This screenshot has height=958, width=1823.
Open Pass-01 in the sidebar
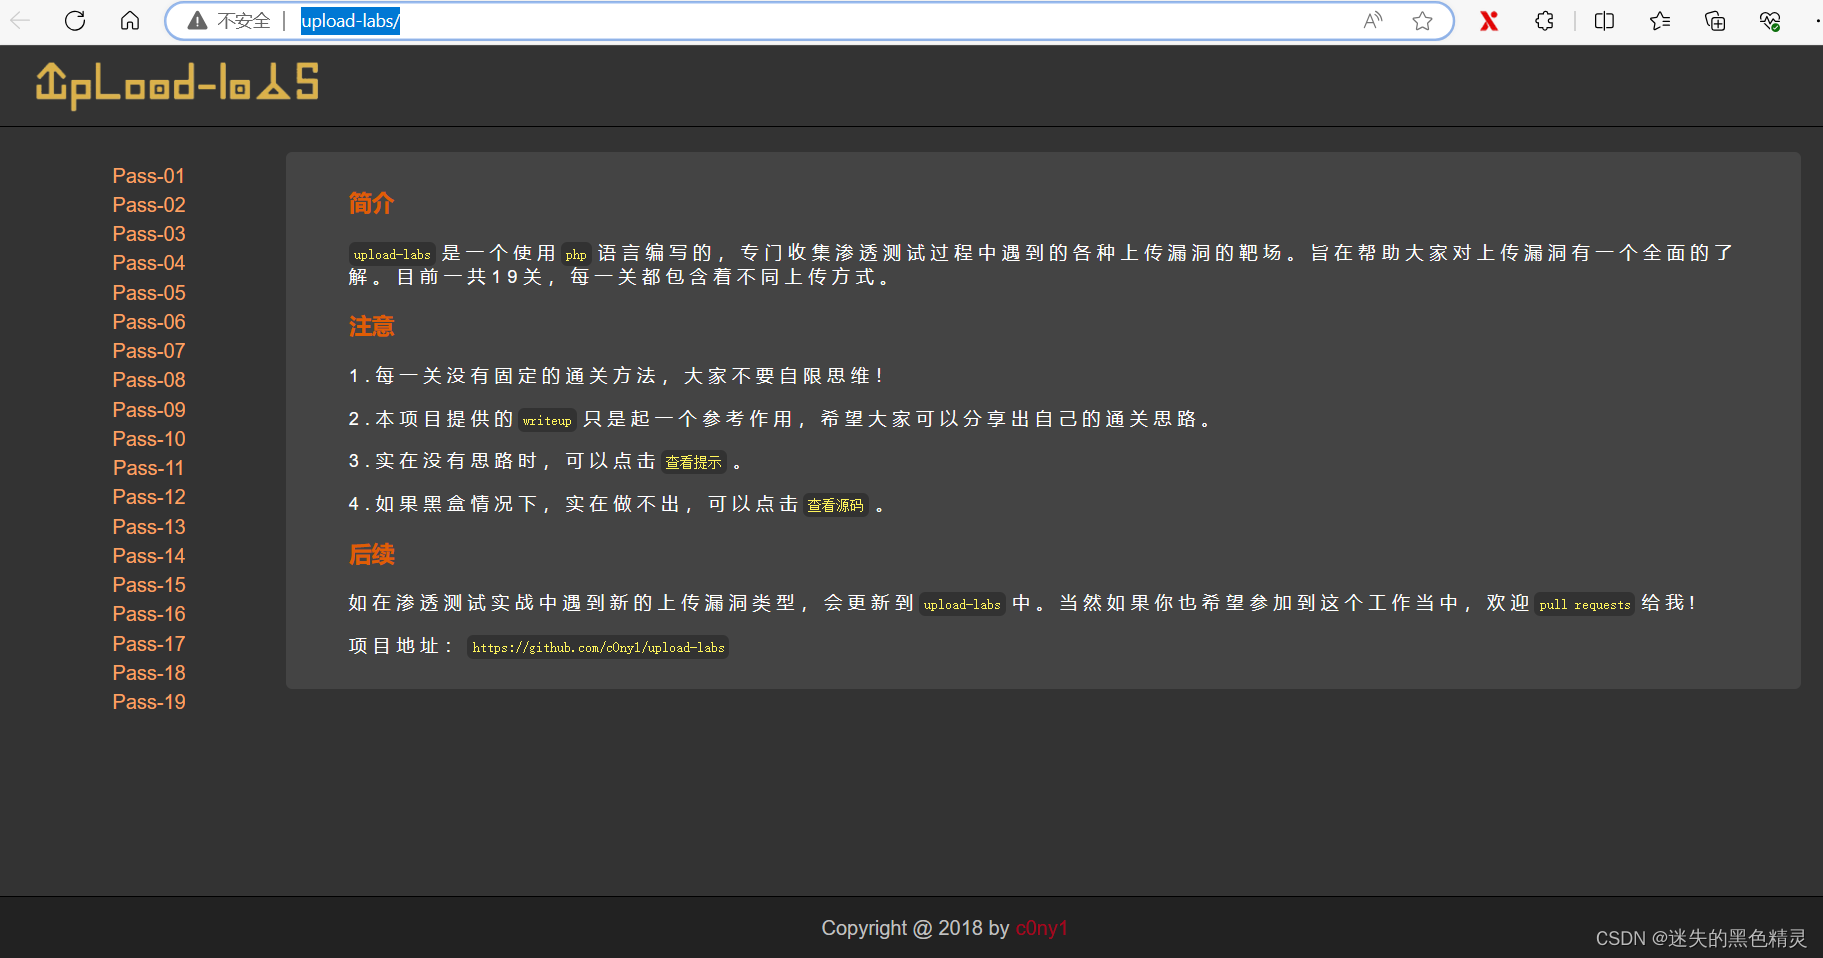[x=148, y=176]
